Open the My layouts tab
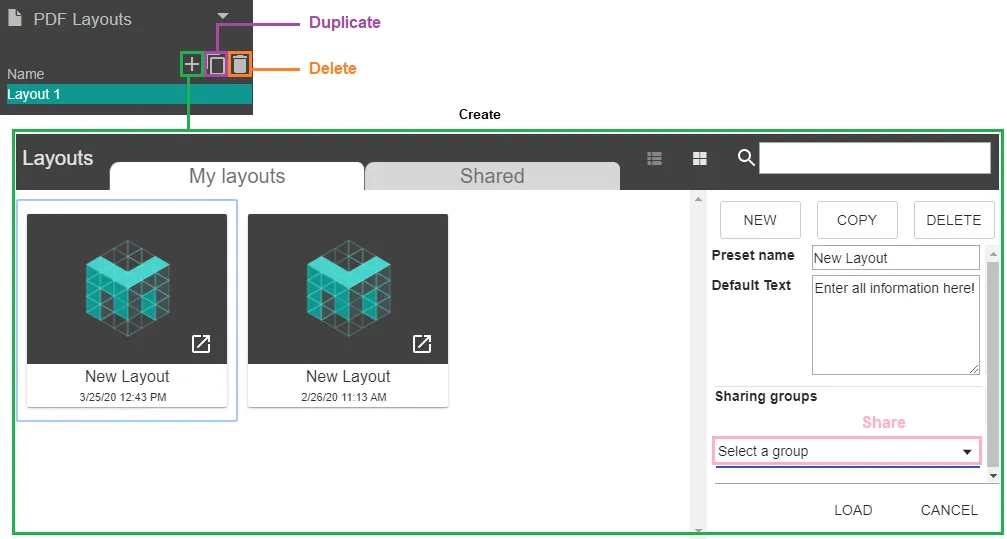Viewport: 1007px width, 539px height. coord(237,177)
